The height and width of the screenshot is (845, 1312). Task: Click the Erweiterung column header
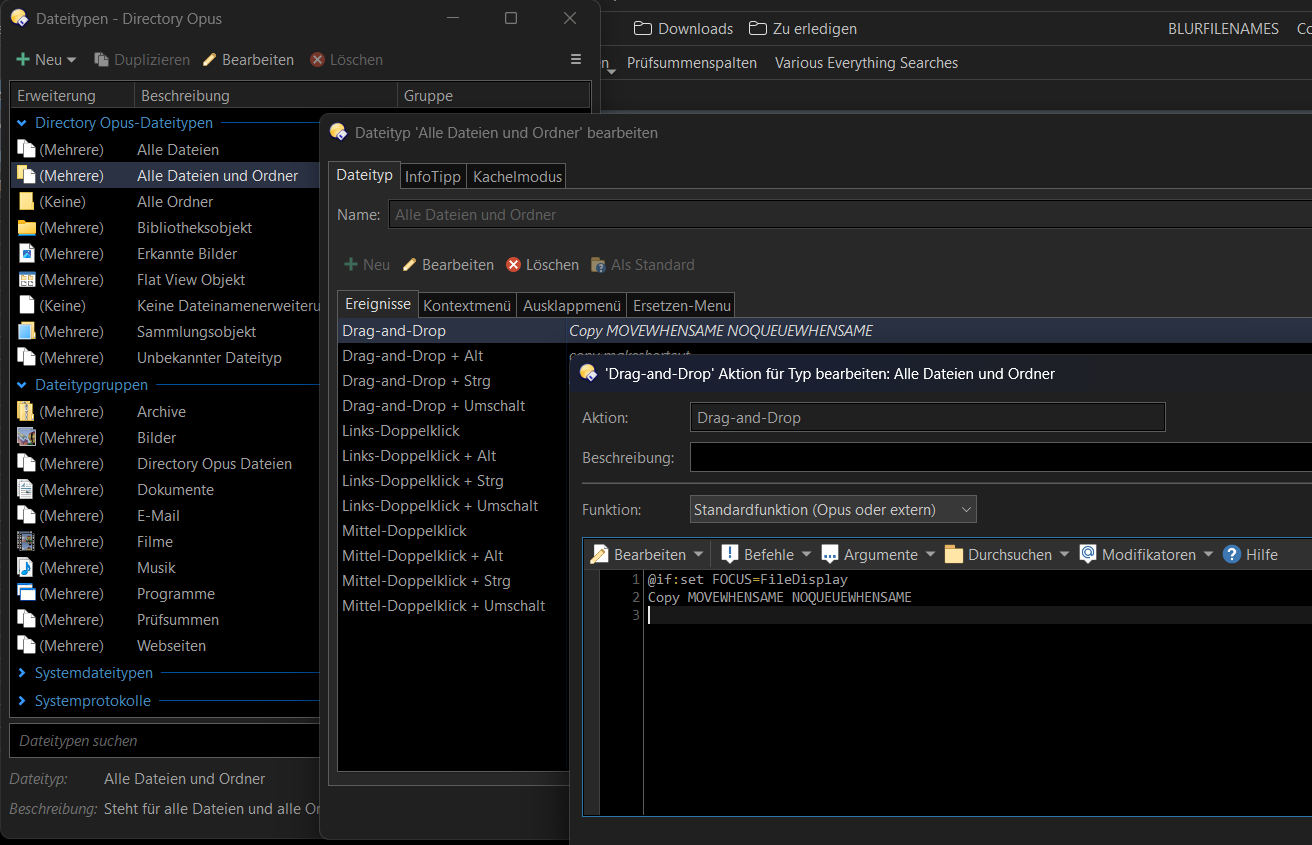point(72,96)
